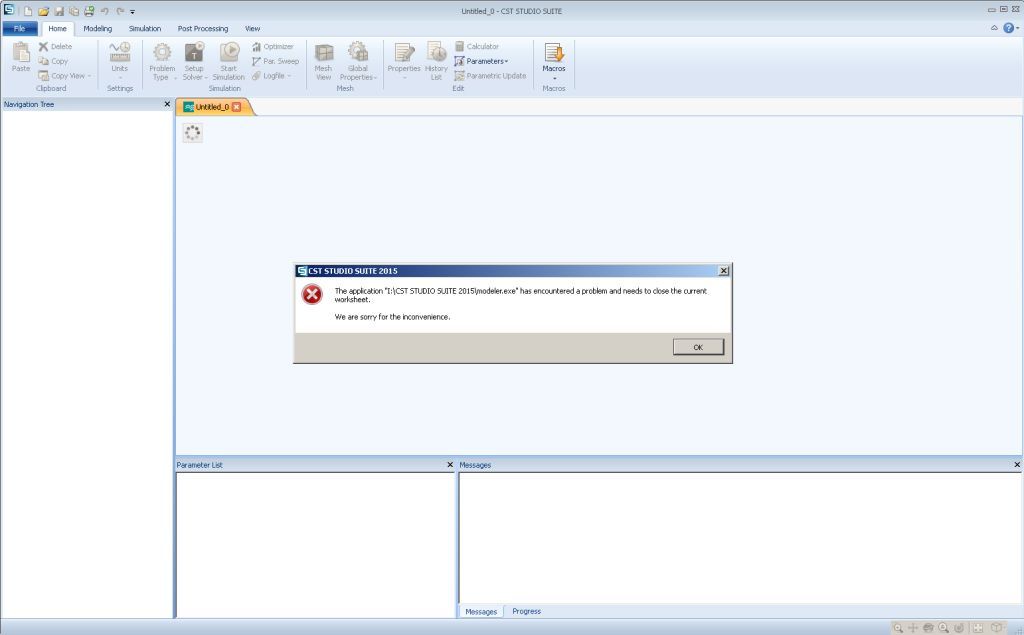
Task: Click the New file icon in quick access
Action: coord(28,11)
